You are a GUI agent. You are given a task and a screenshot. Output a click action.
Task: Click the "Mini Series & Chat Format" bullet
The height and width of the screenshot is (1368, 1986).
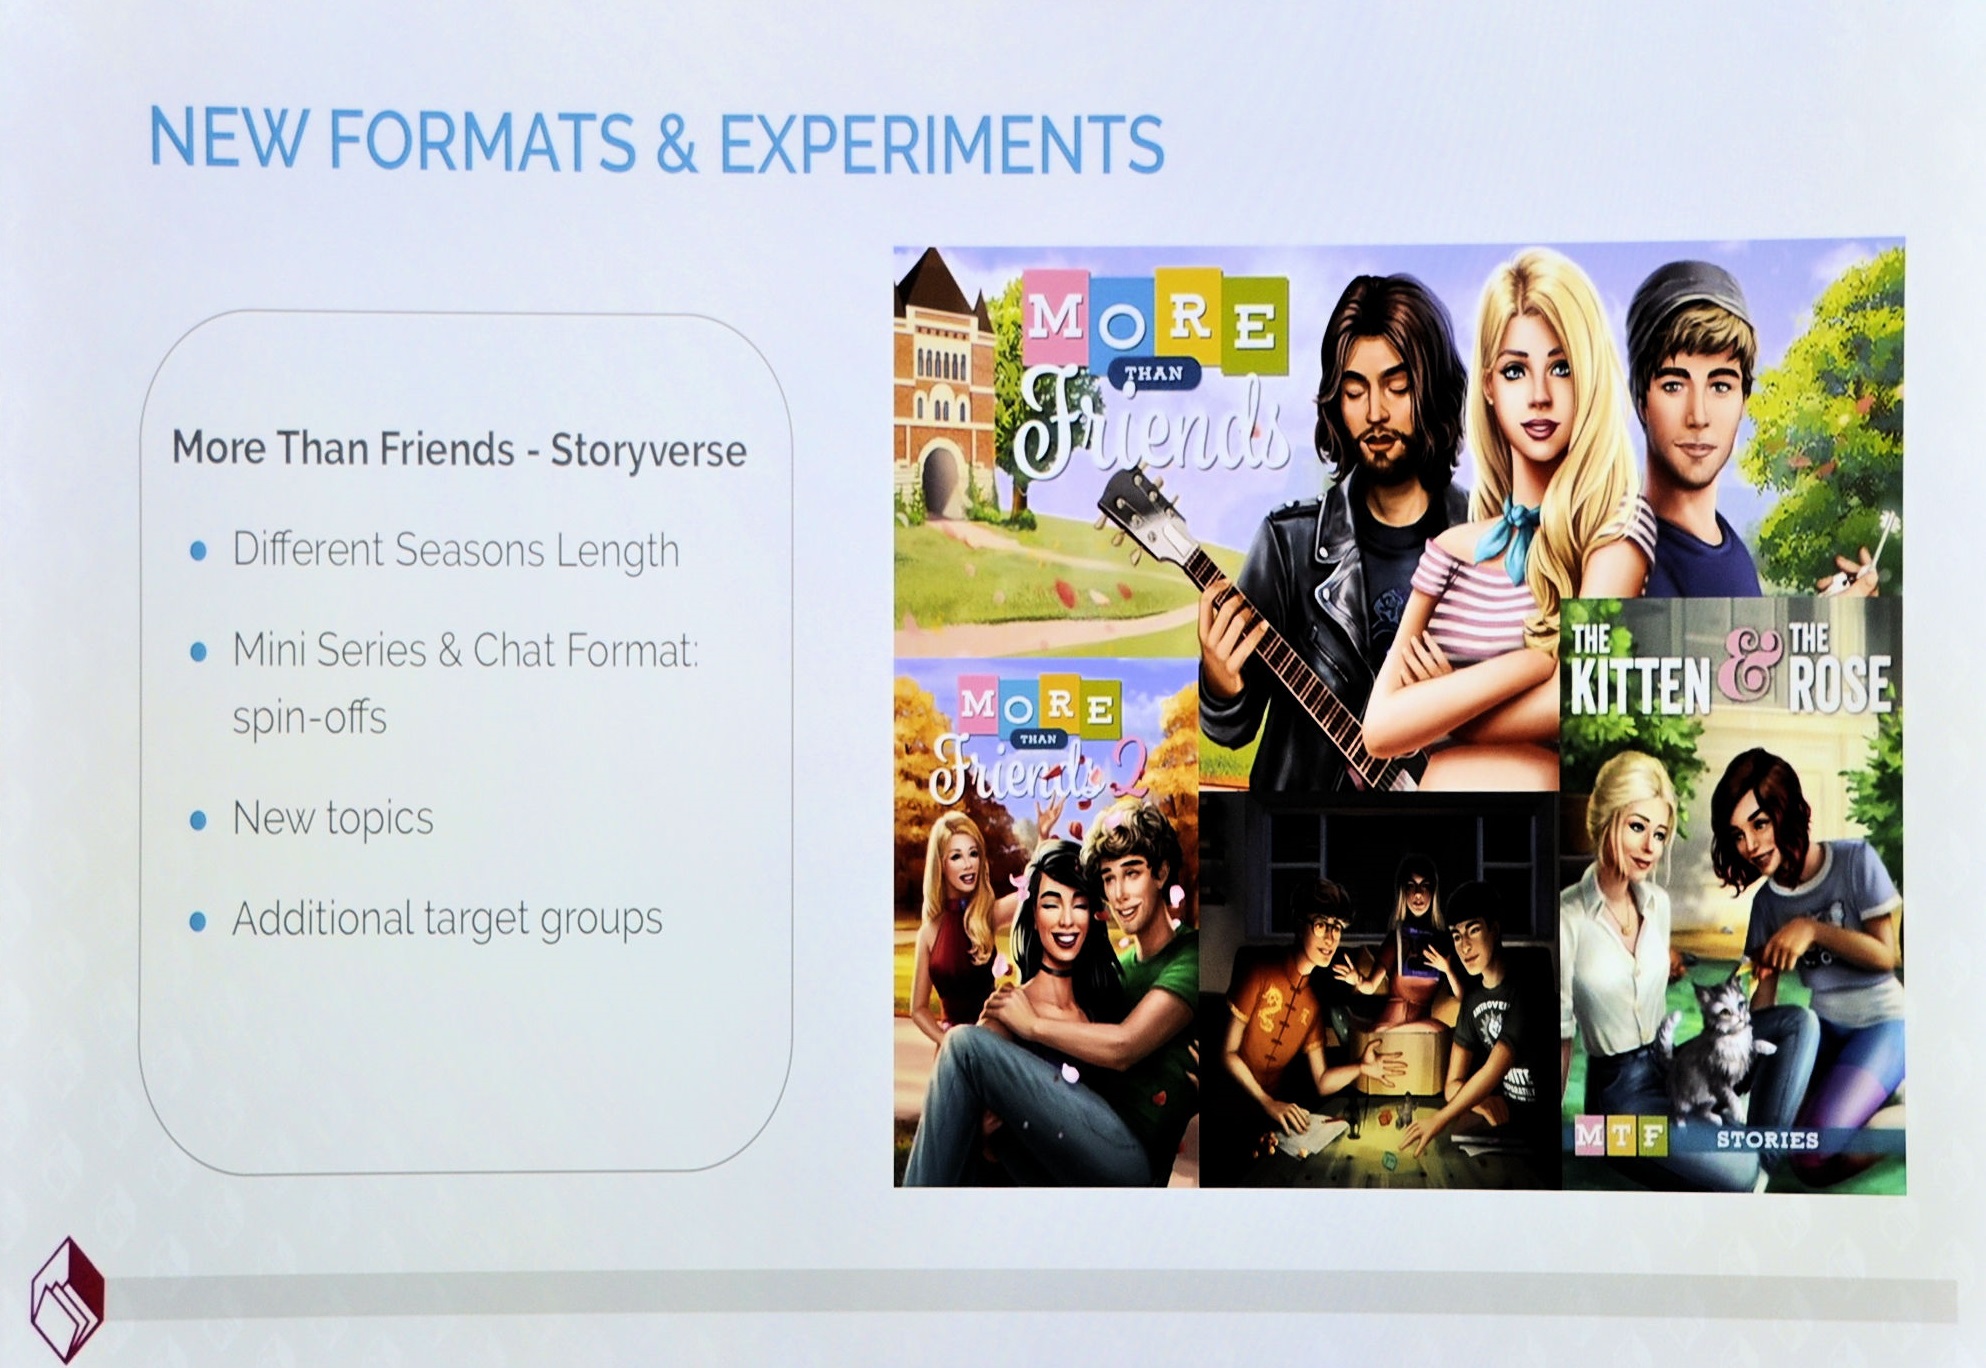(466, 683)
